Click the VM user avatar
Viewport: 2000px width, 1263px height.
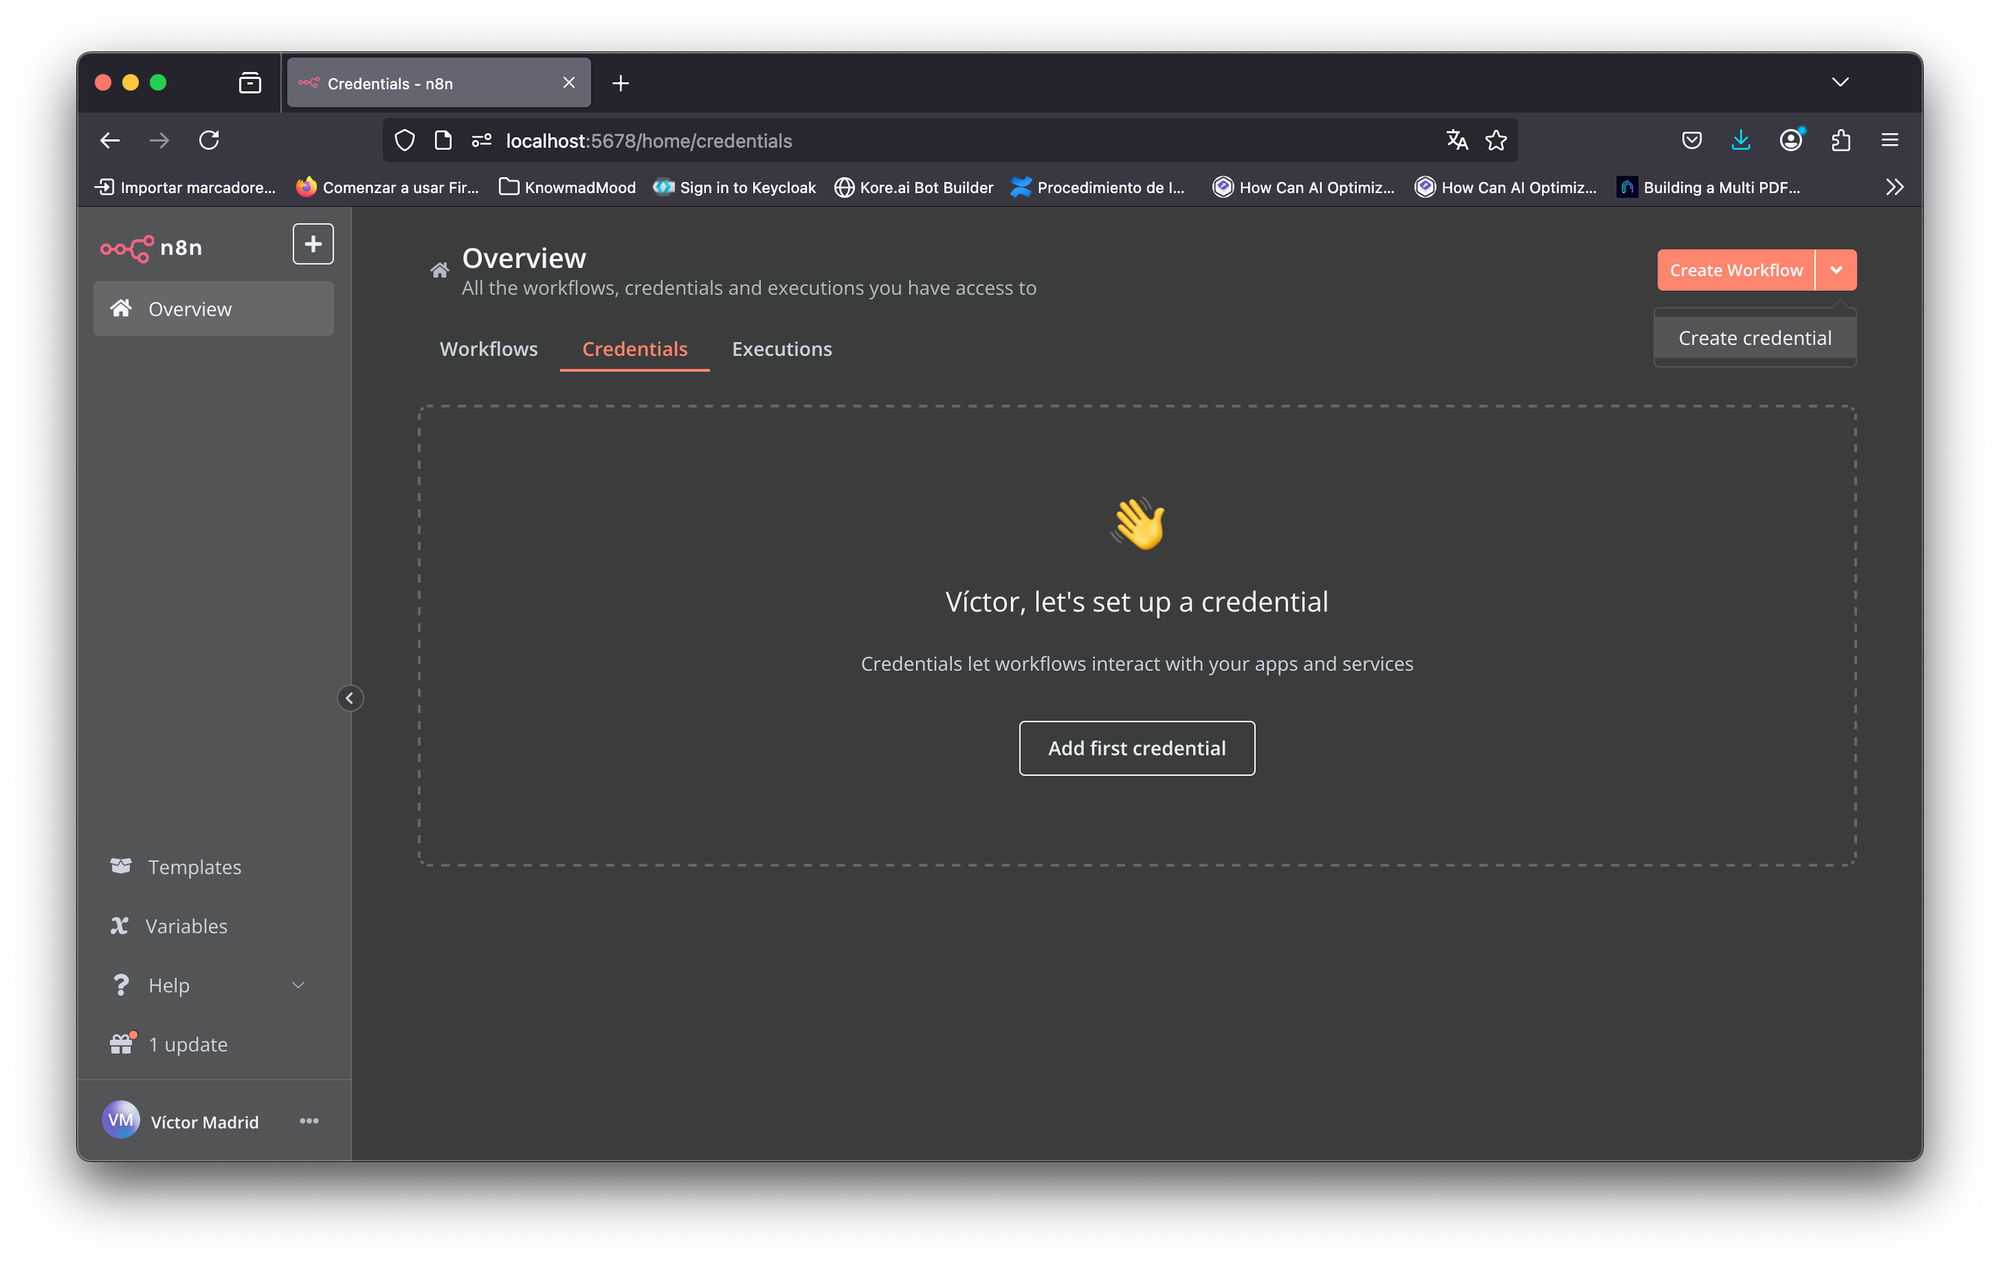click(x=121, y=1120)
